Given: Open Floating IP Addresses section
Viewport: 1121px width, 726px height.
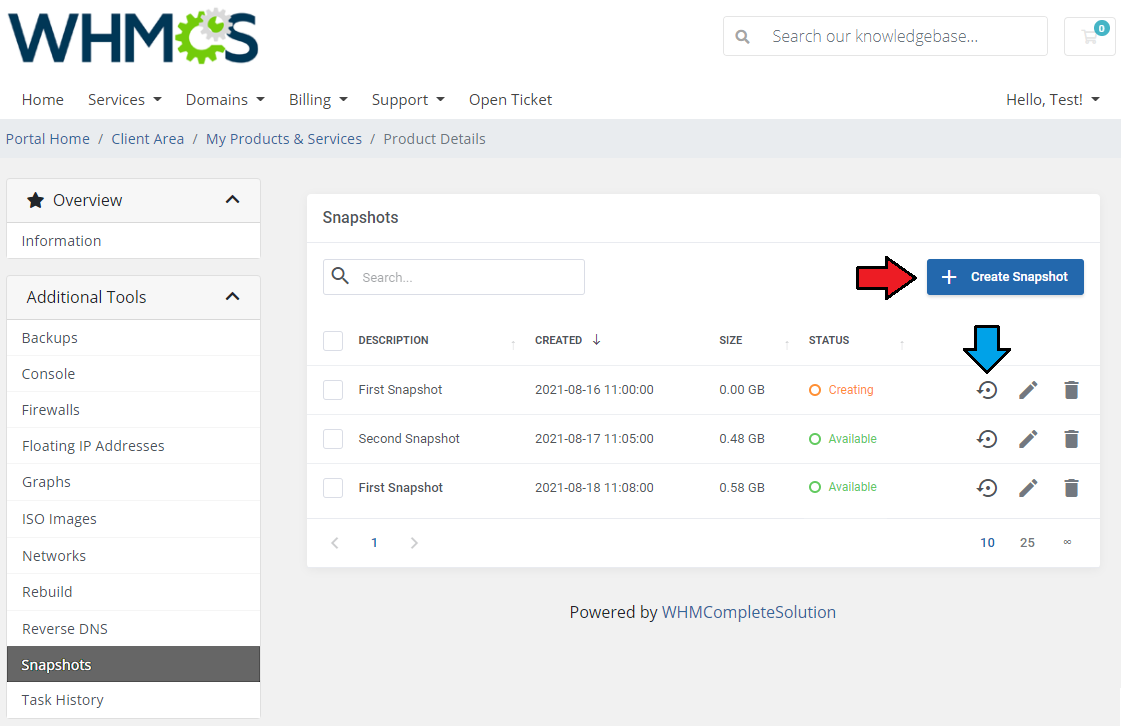Looking at the screenshot, I should (x=133, y=446).
